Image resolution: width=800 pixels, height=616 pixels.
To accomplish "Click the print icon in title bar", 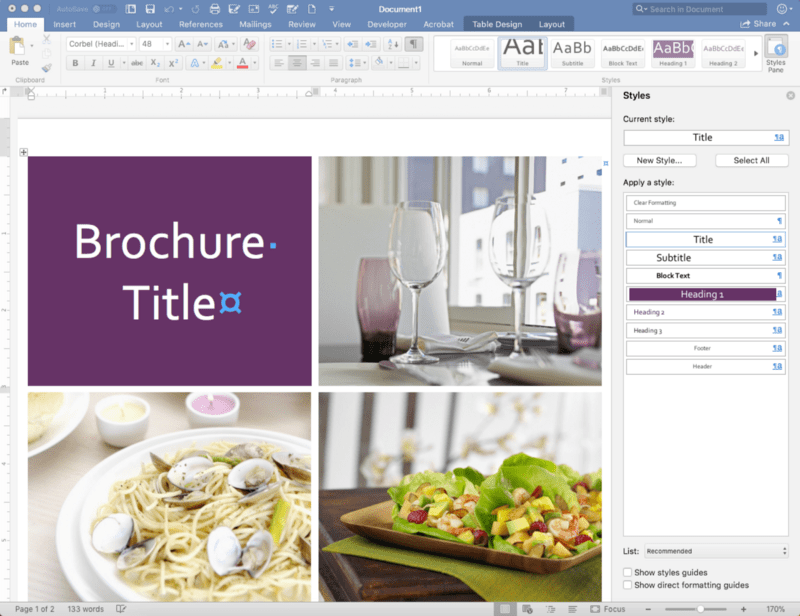I will click(214, 9).
